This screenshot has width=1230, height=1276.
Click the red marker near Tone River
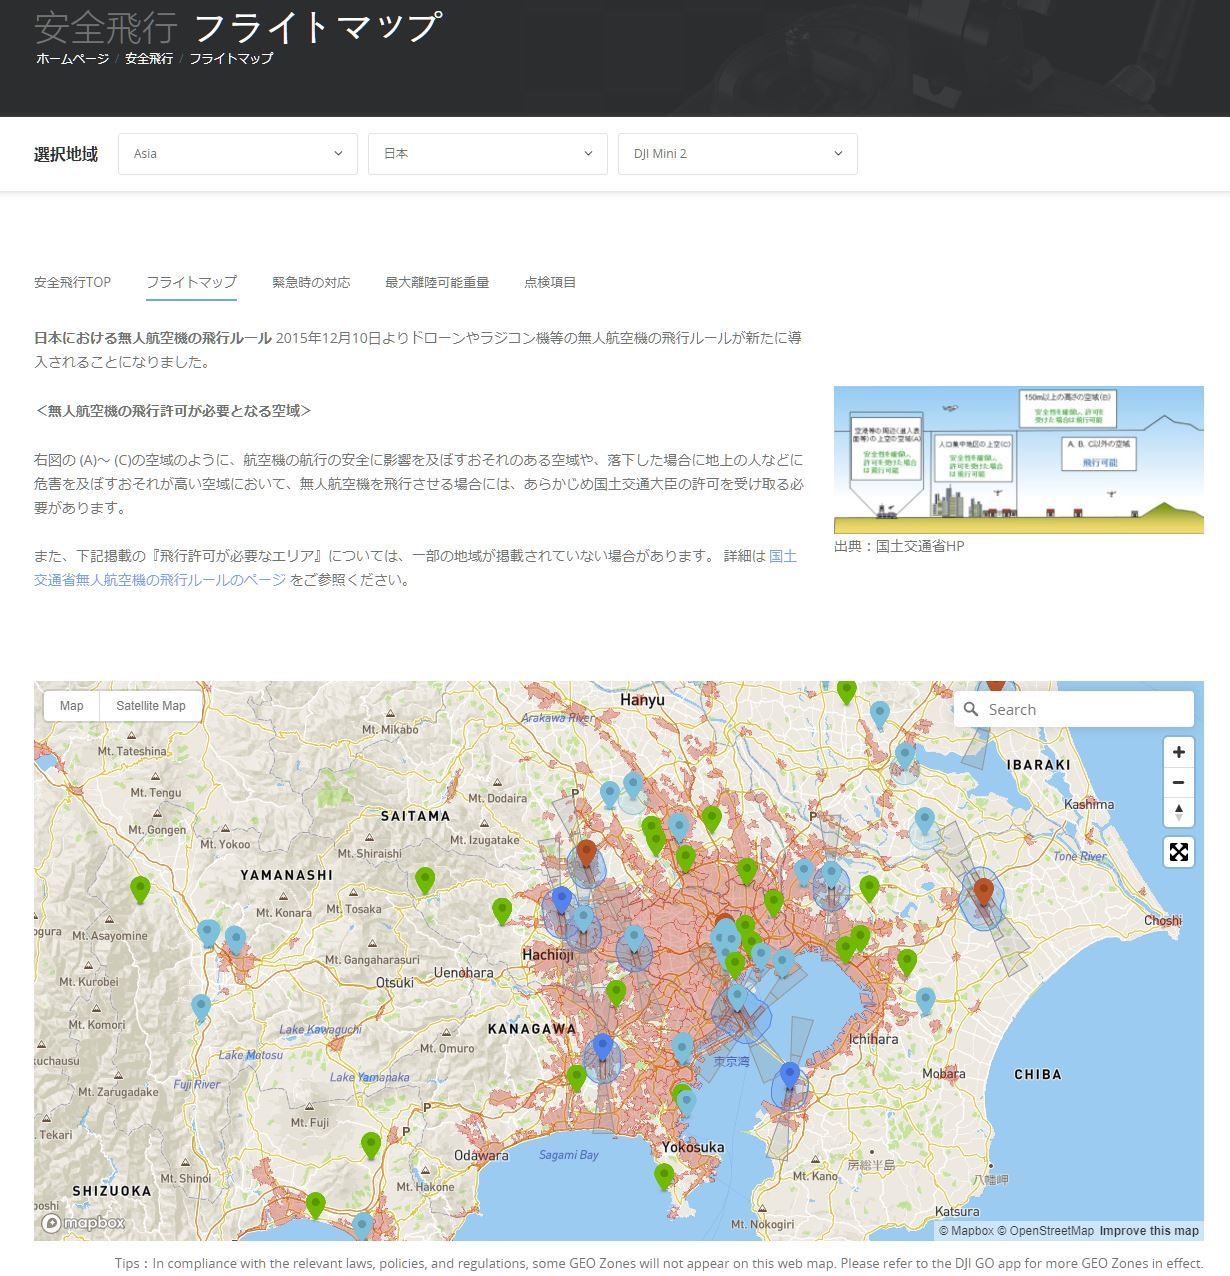pos(984,889)
